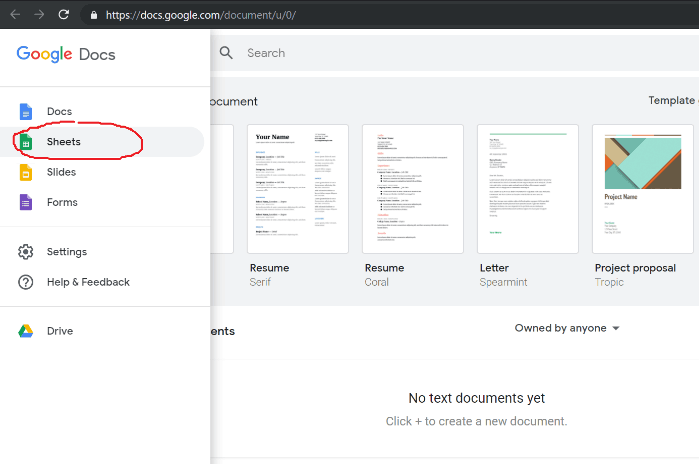699x464 pixels.
Task: Open the Resume Coral template thumbnail
Action: pos(413,189)
